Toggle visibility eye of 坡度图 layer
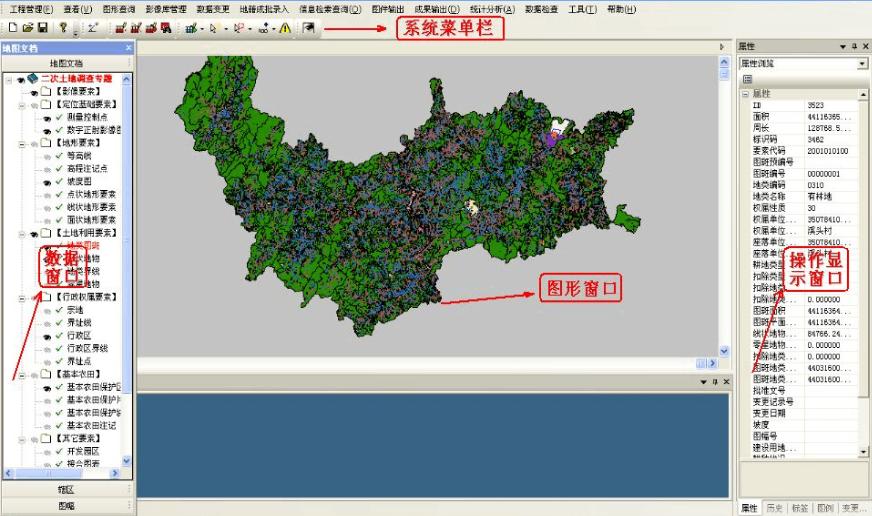The height and width of the screenshot is (516, 872). pyautogui.click(x=46, y=182)
